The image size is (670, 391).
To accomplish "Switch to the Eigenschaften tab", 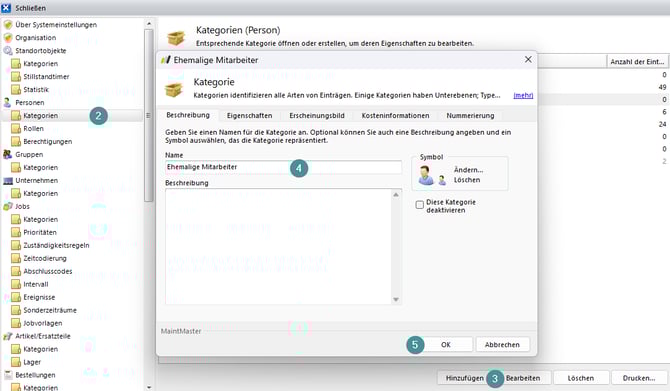I will [x=249, y=116].
